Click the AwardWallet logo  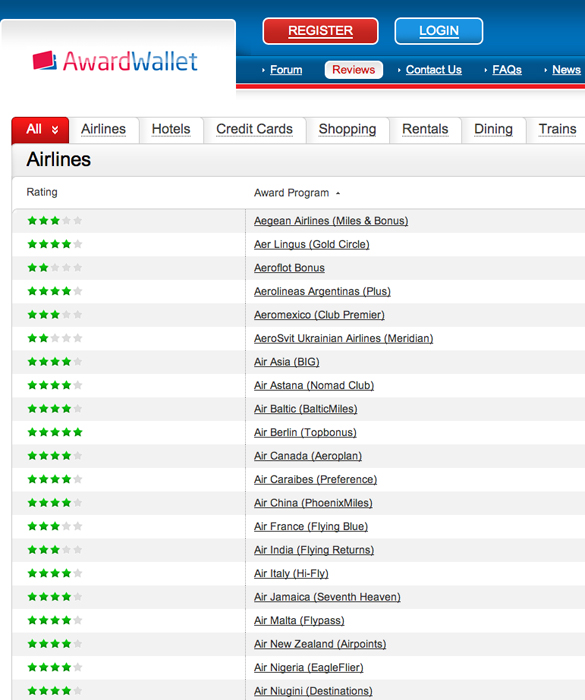tap(115, 61)
